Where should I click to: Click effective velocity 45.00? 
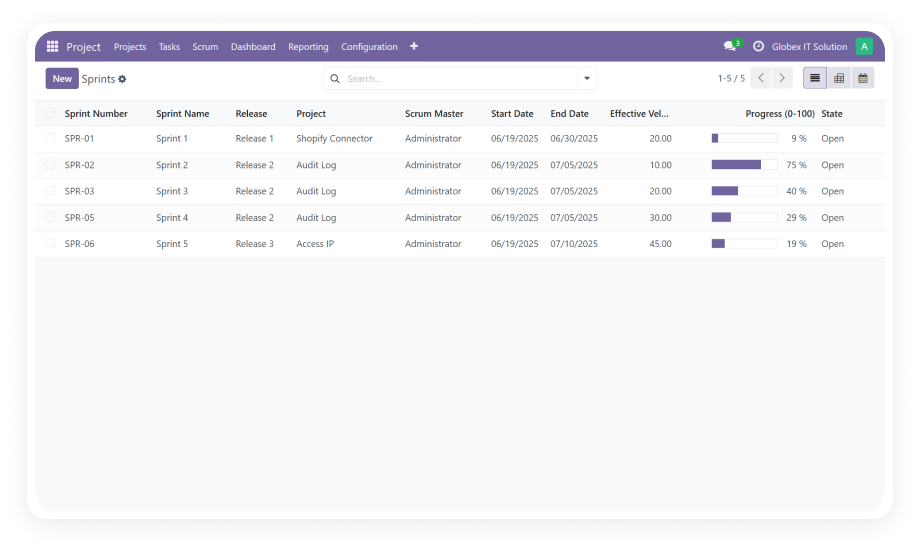(x=660, y=244)
